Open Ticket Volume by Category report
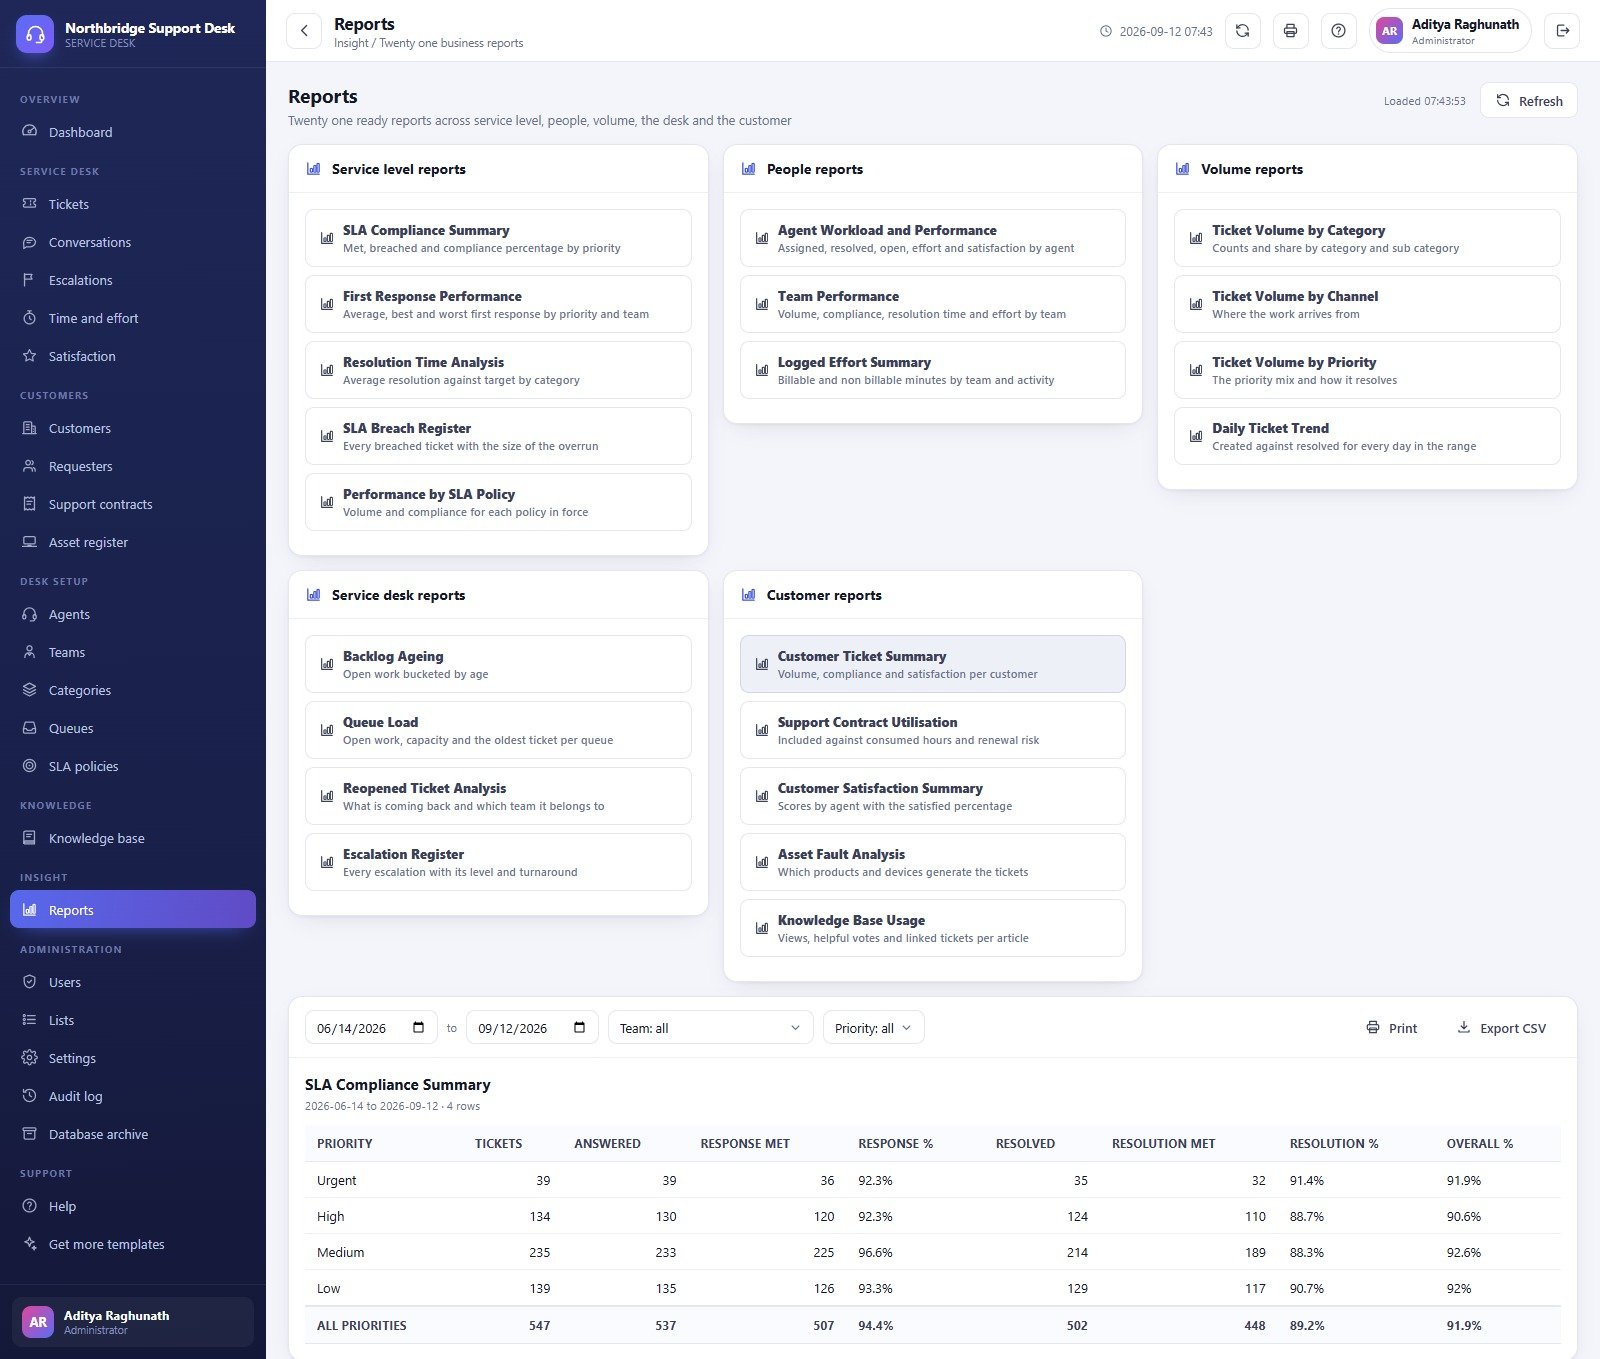 point(1367,238)
